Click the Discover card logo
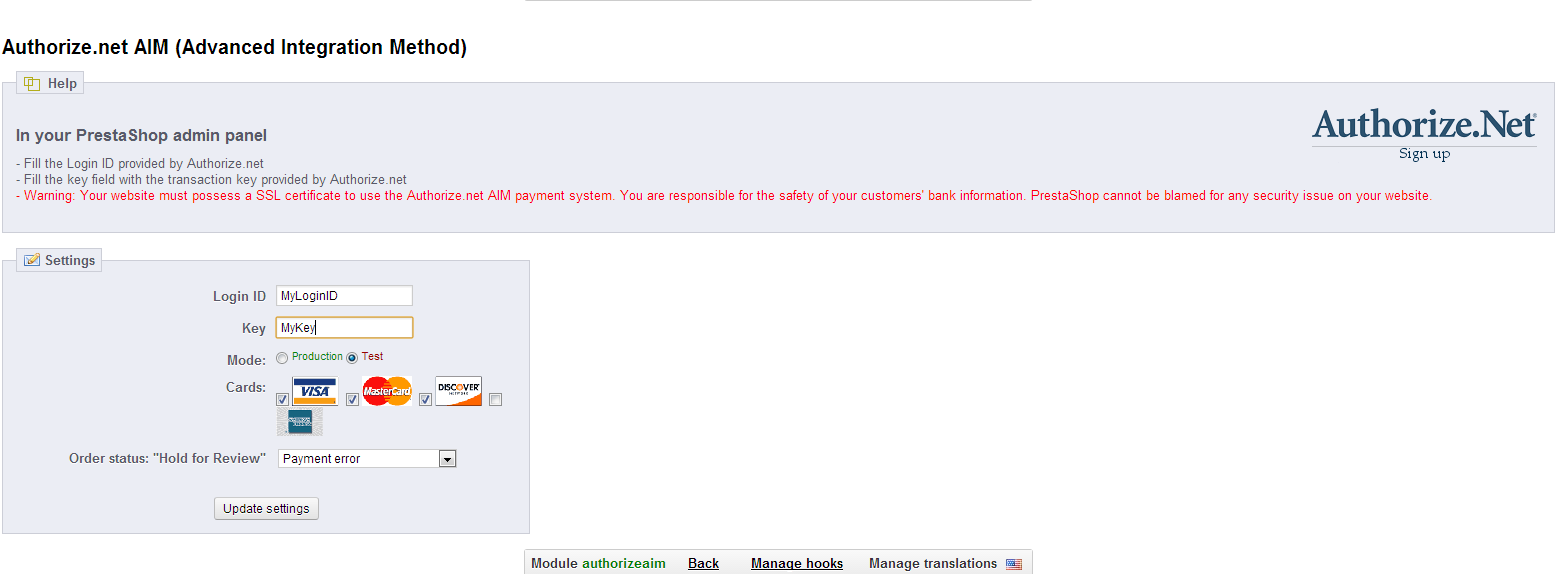The width and height of the screenshot is (1563, 574). click(x=459, y=391)
